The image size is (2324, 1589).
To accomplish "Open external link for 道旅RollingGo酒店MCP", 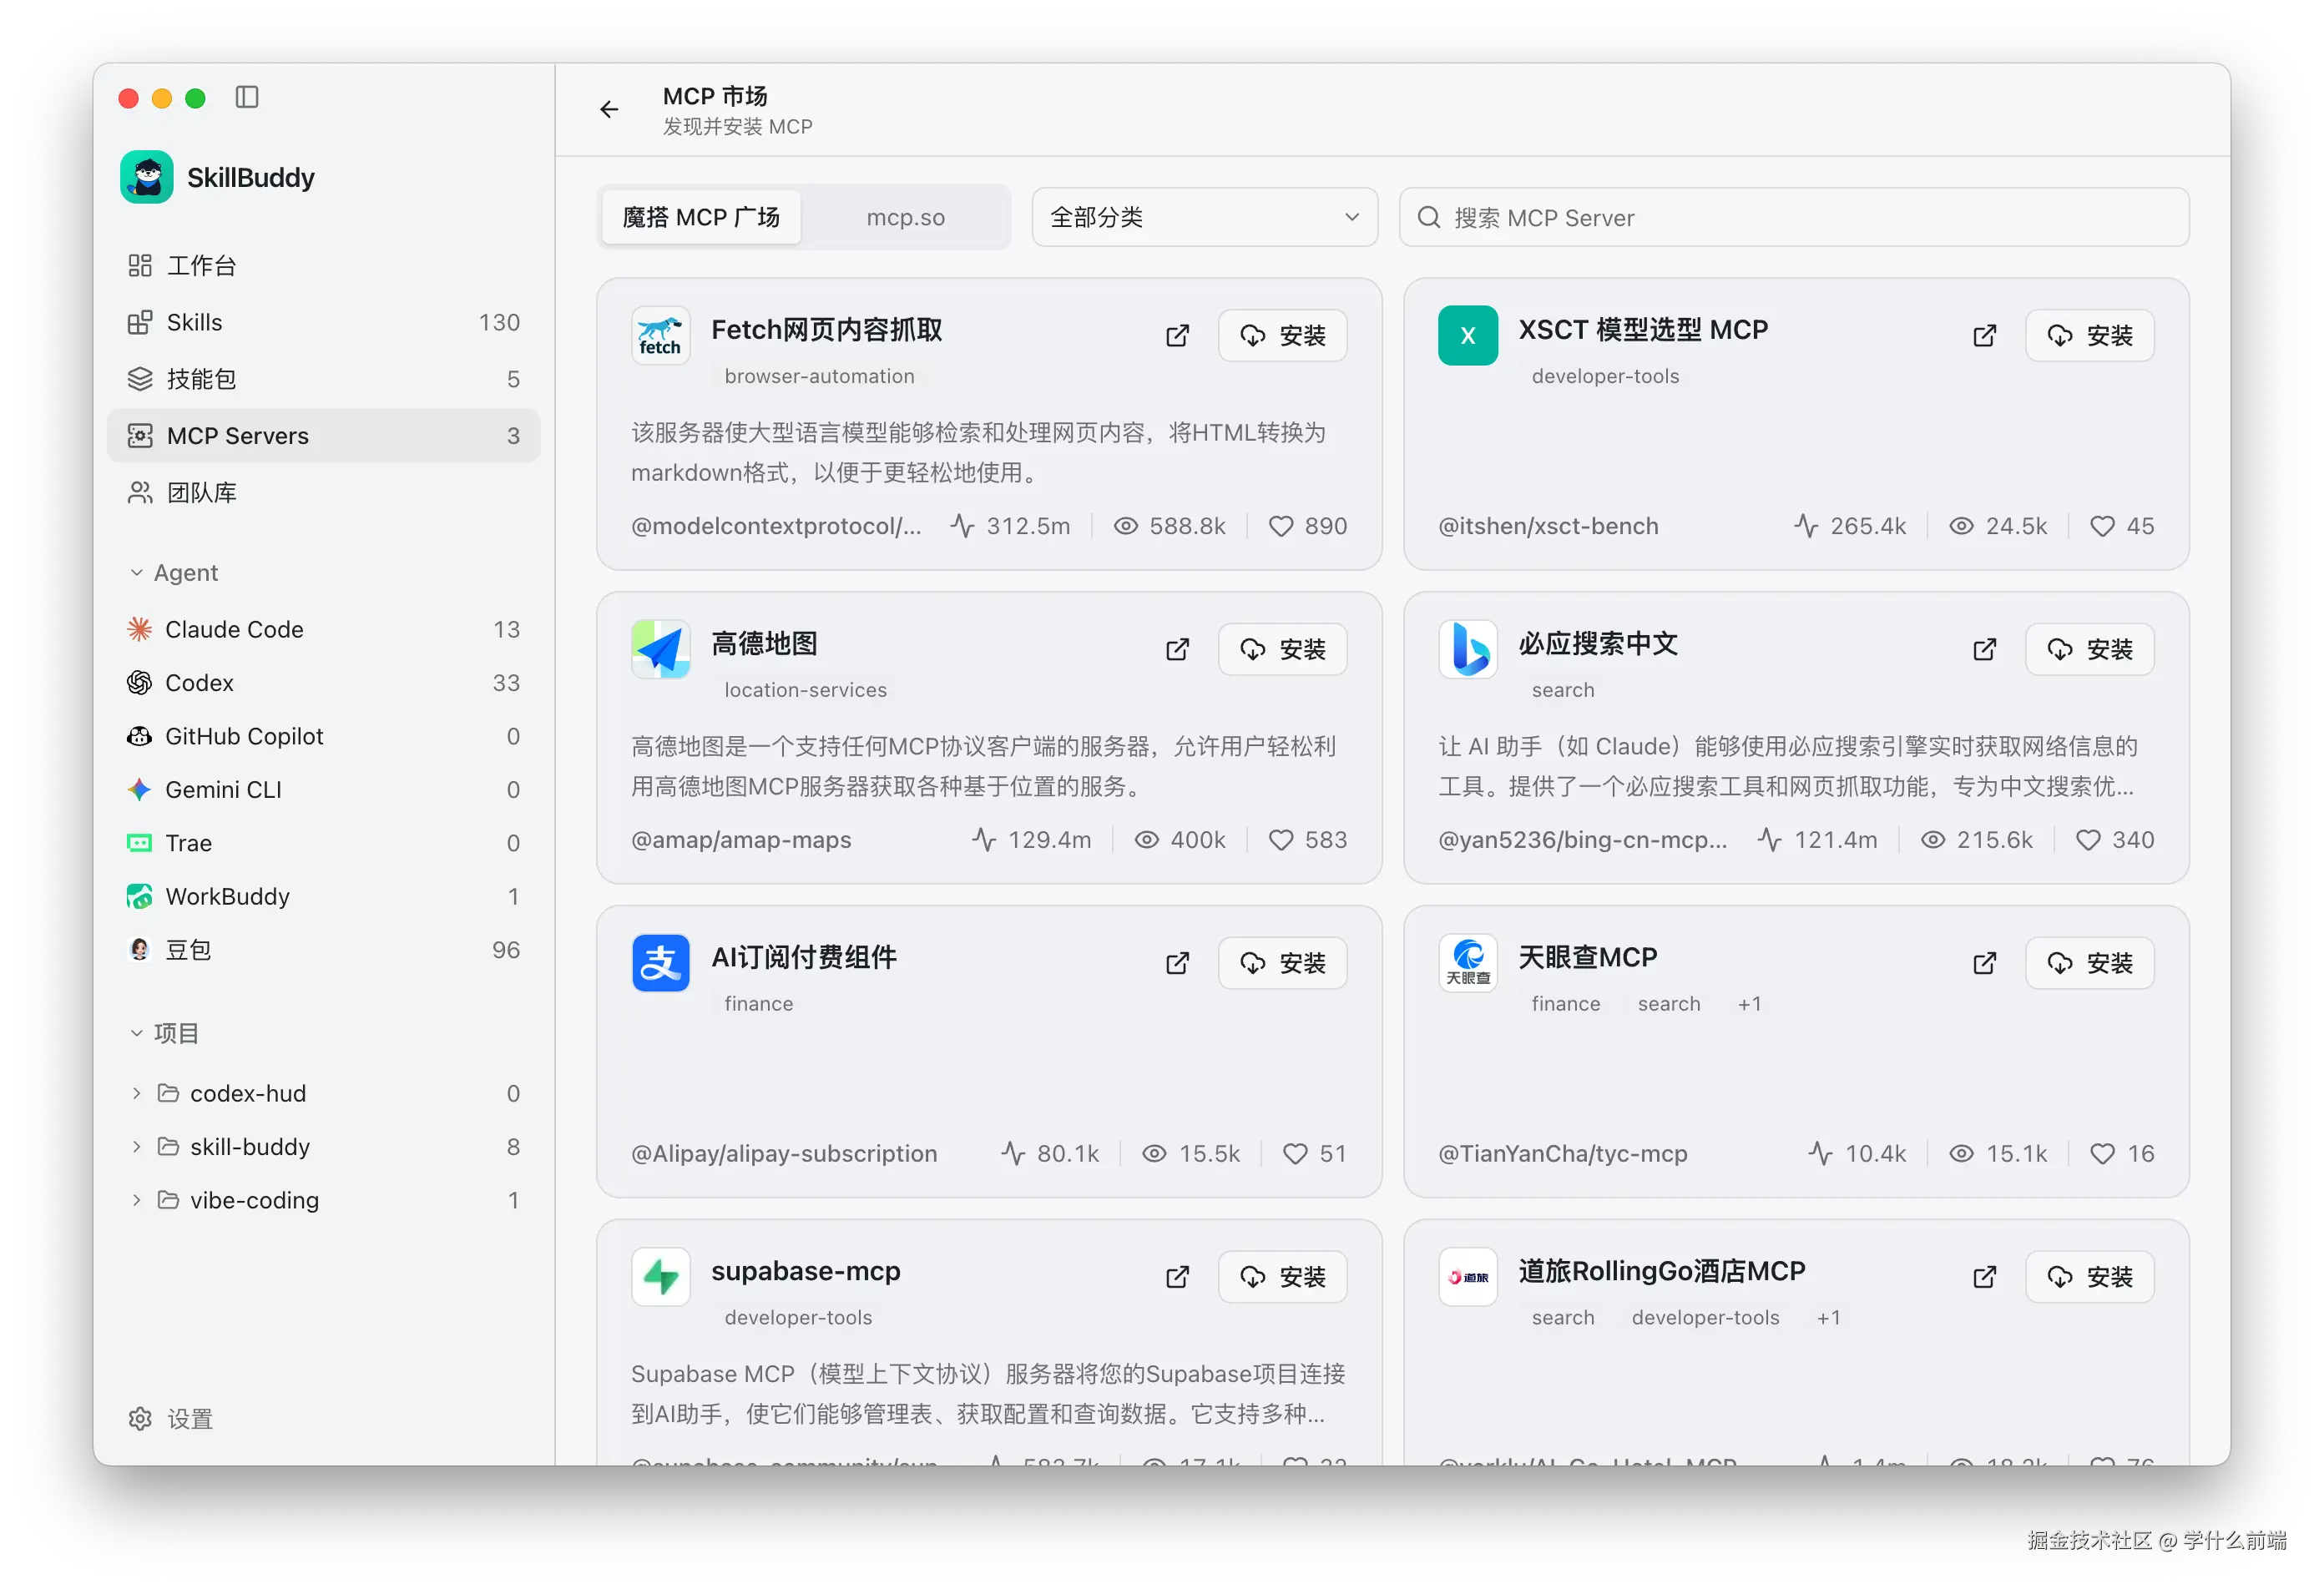I will pyautogui.click(x=1985, y=1277).
